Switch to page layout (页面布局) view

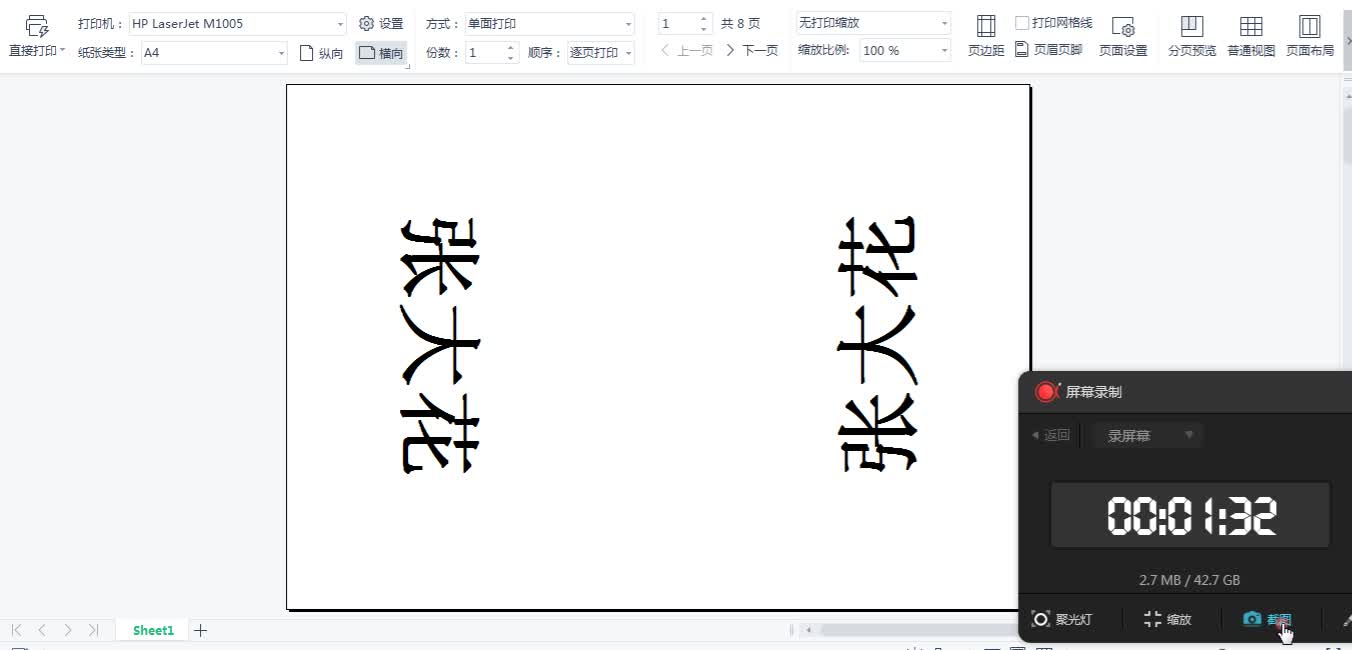pyautogui.click(x=1310, y=36)
